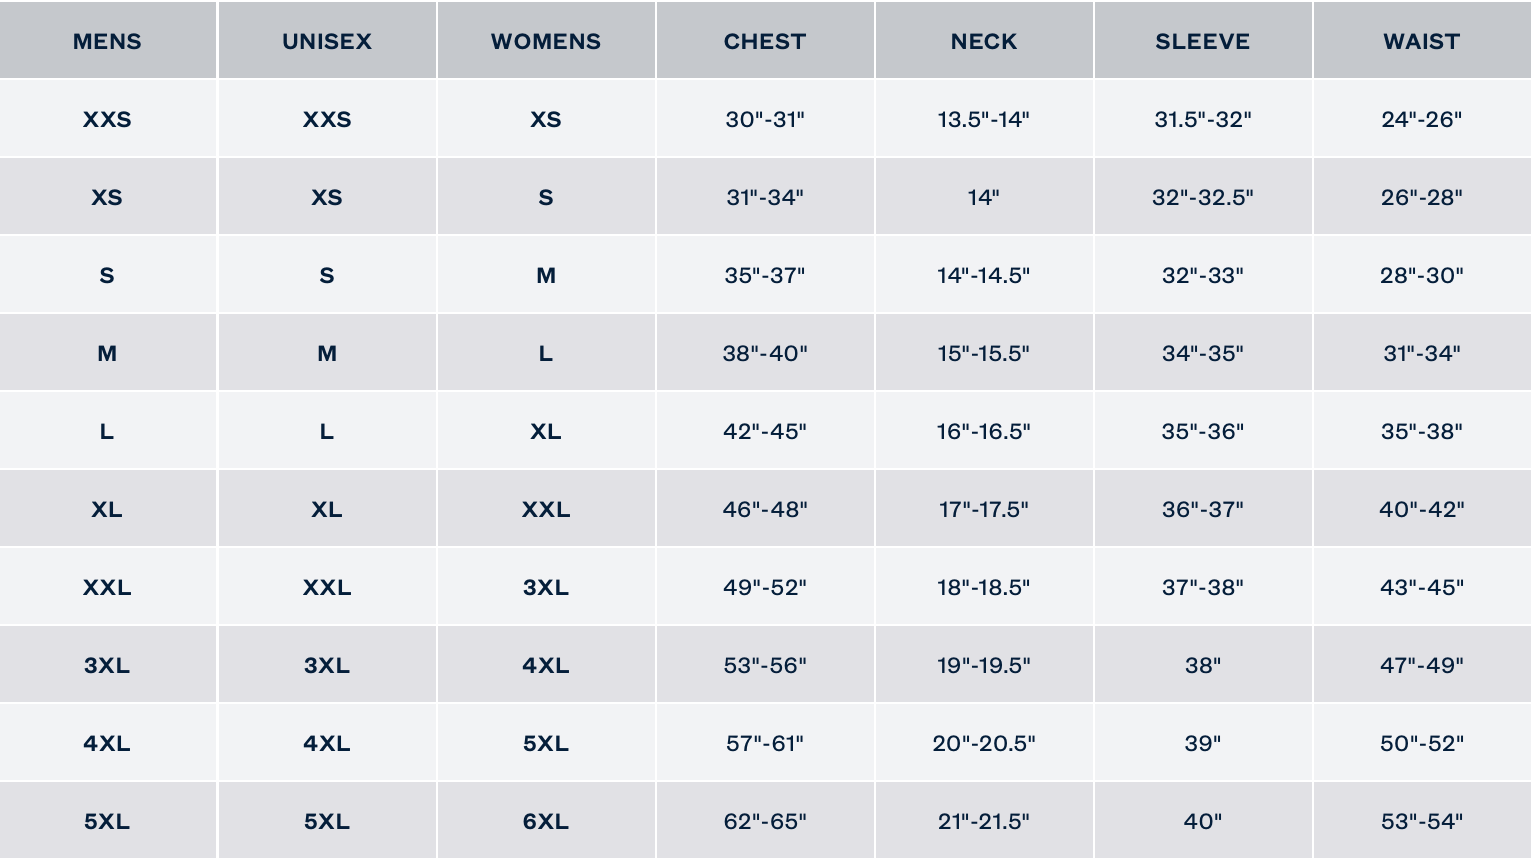Select the CHEST column header
Screen dimensions: 1534x862
tap(765, 41)
